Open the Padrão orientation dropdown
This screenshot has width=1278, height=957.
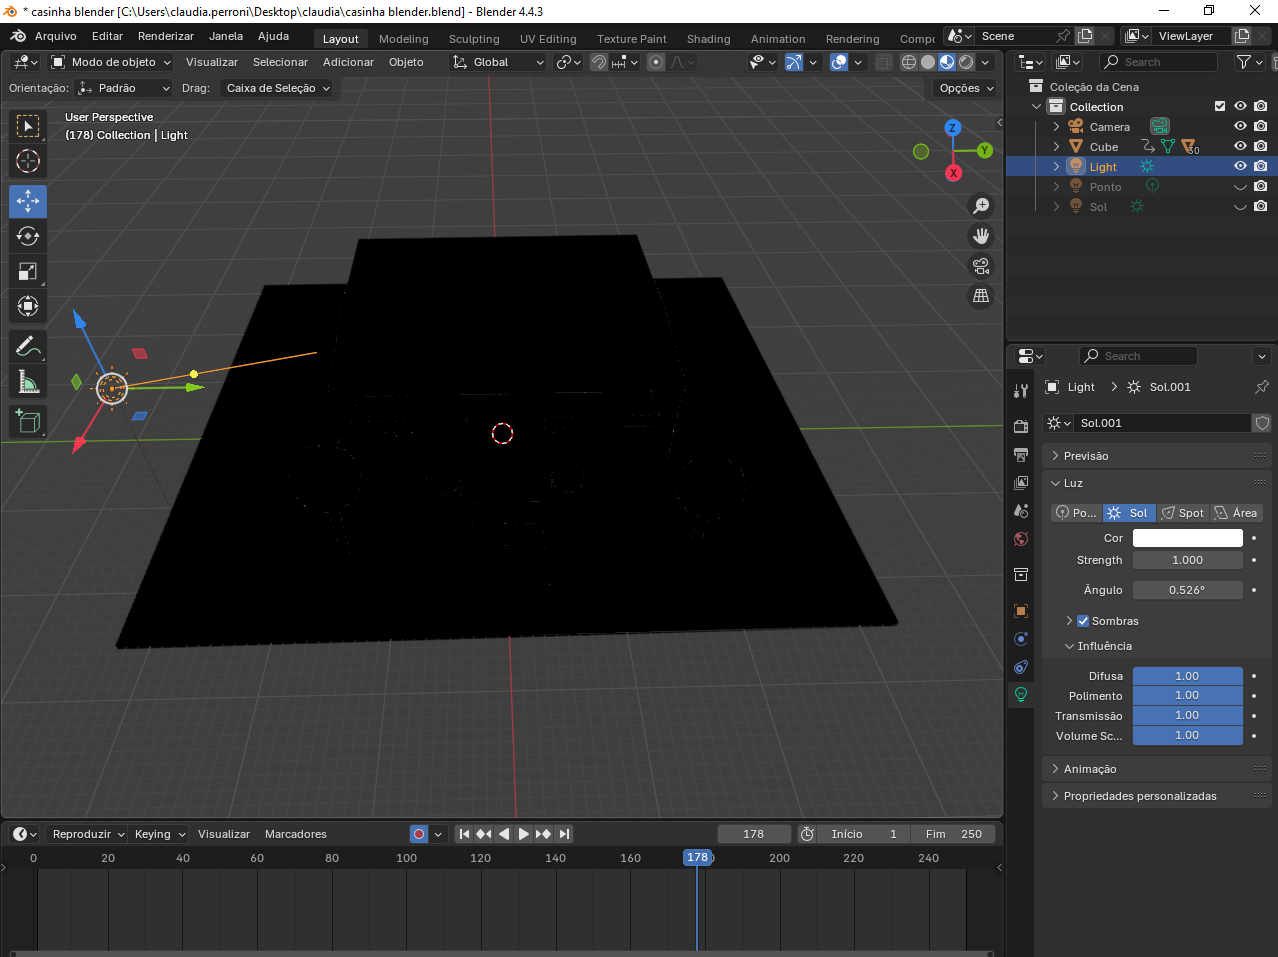[x=124, y=88]
